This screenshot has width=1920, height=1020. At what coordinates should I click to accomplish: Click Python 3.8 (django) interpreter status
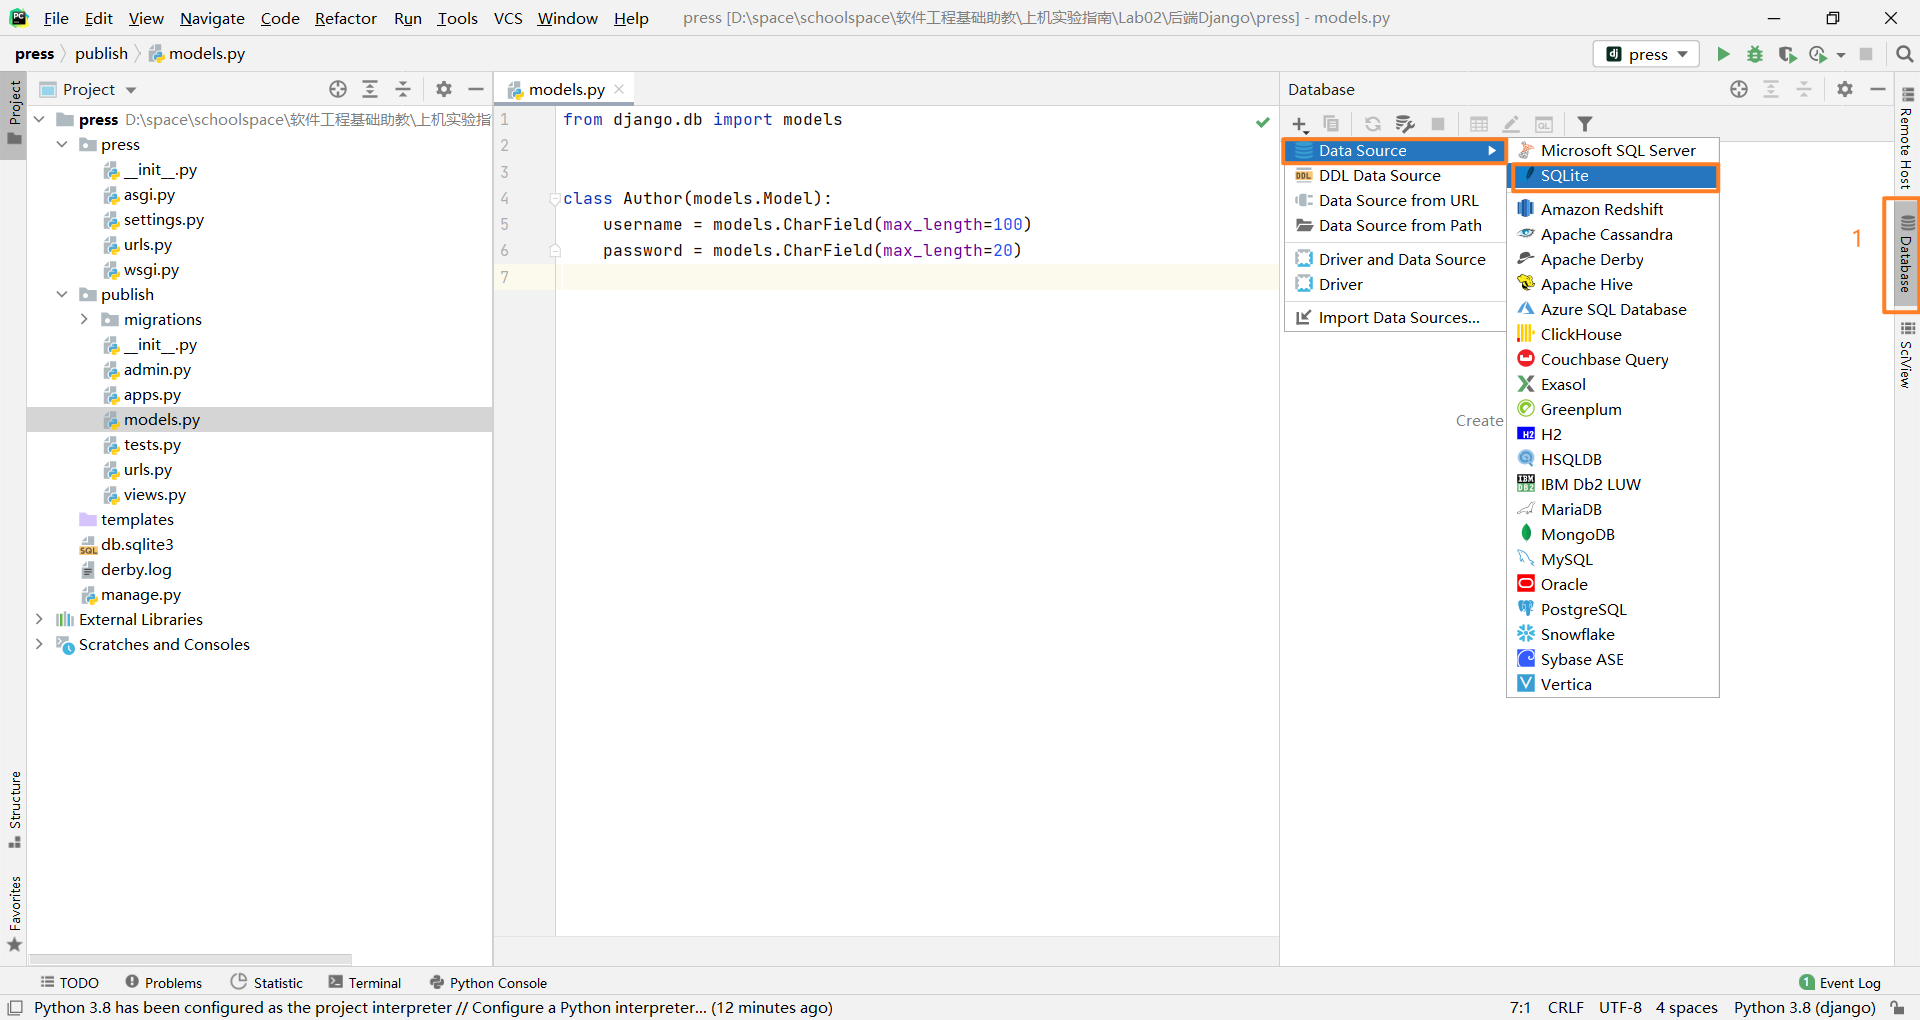(x=1804, y=1007)
